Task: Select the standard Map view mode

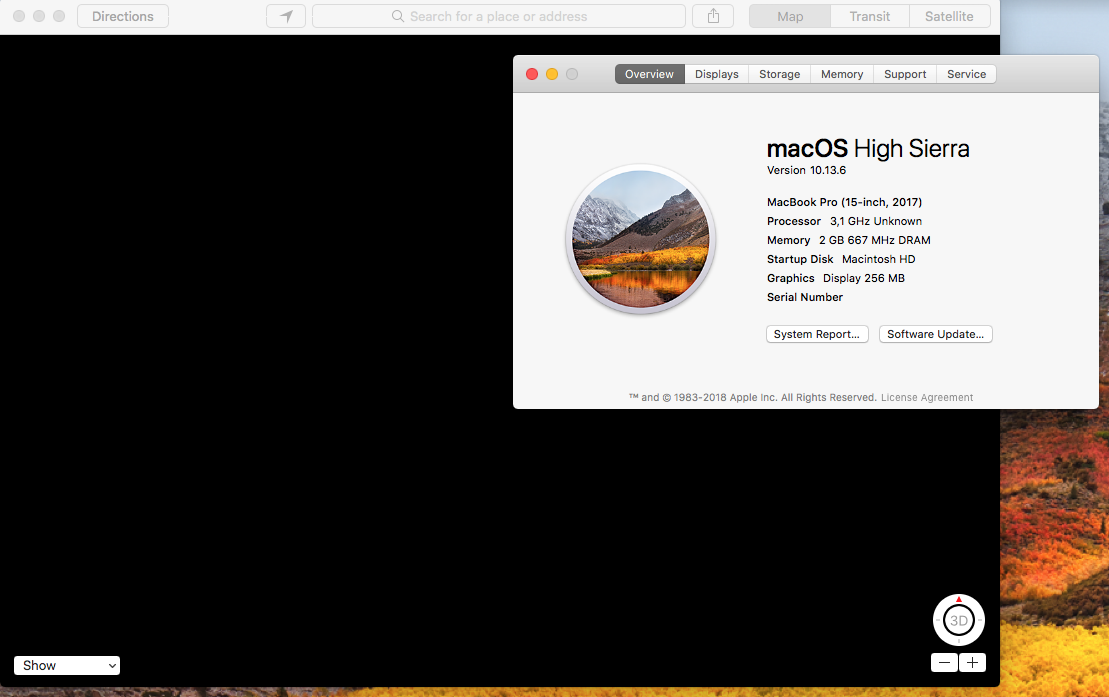Action: tap(790, 16)
